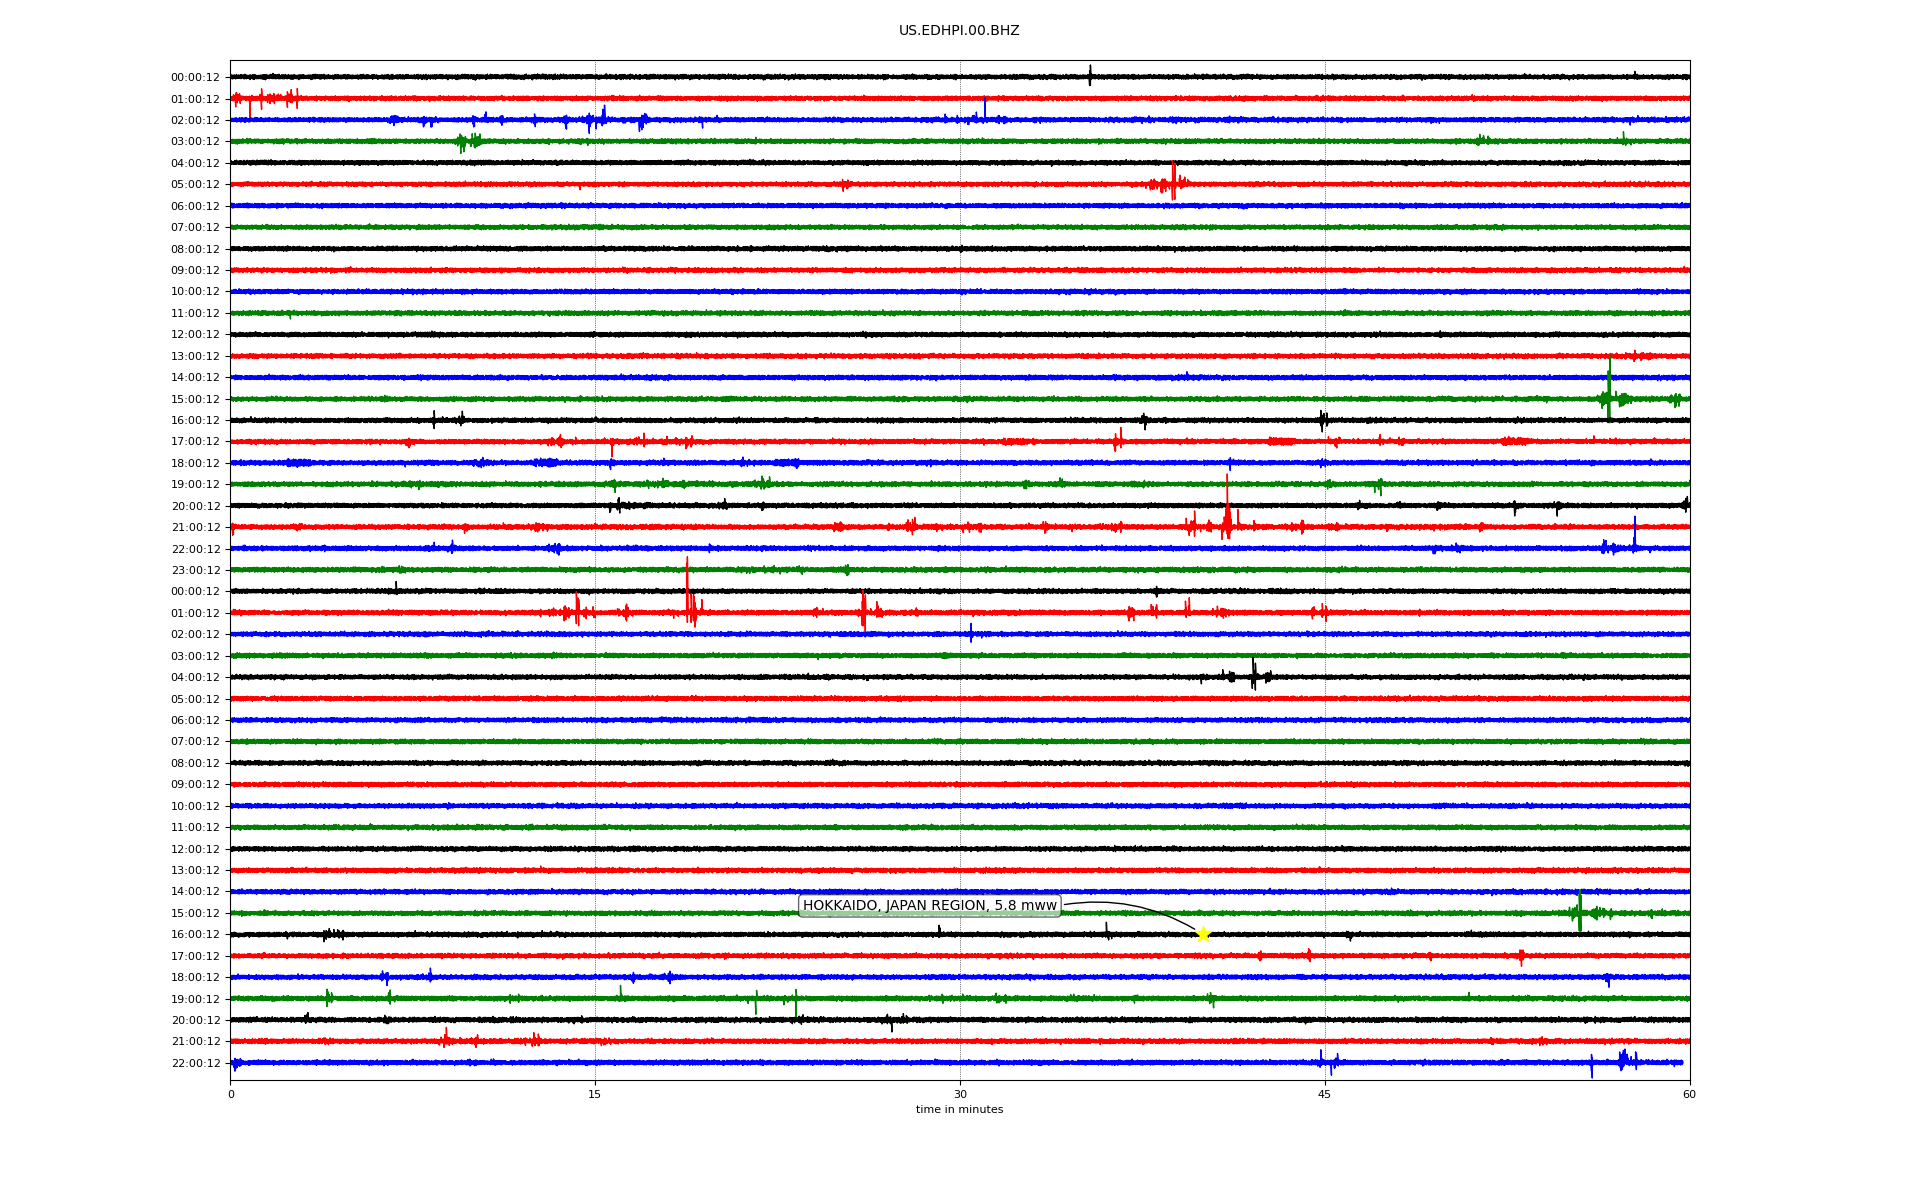The image size is (1920, 1200).
Task: Click the 0 tick on the x-axis
Action: pyautogui.click(x=231, y=1094)
